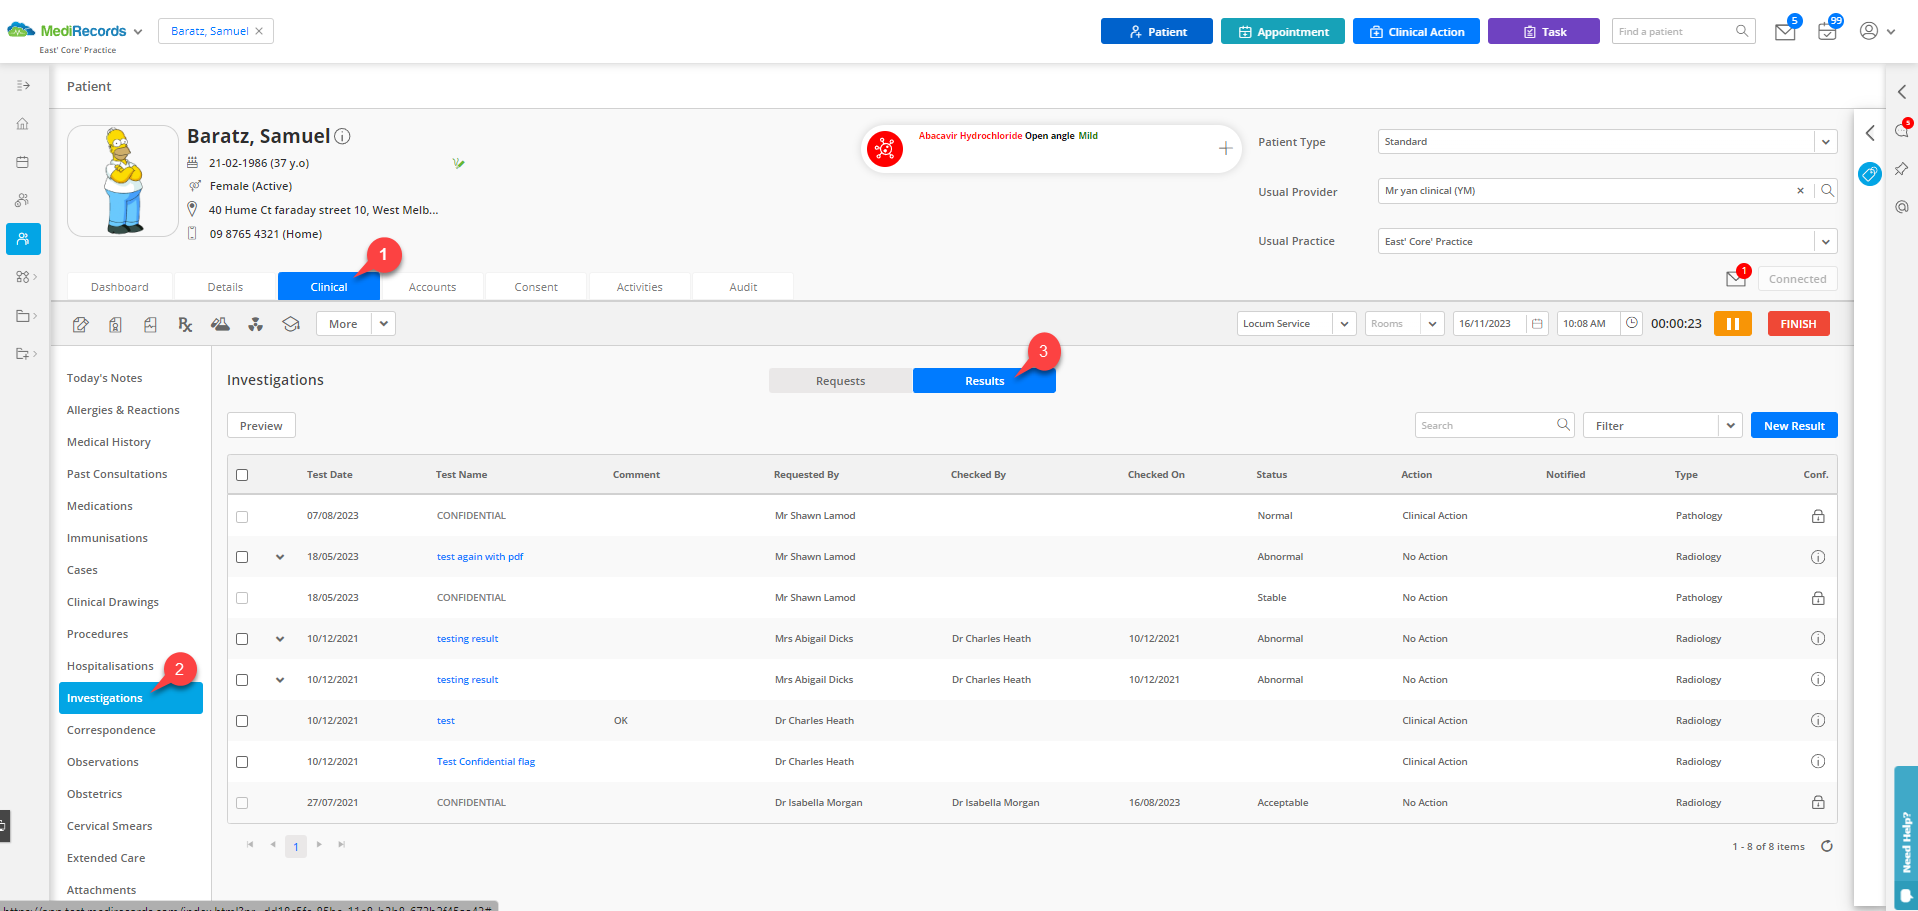Click the blue tag icon on right panel
Screen dimensions: 1918x911
tap(1869, 174)
